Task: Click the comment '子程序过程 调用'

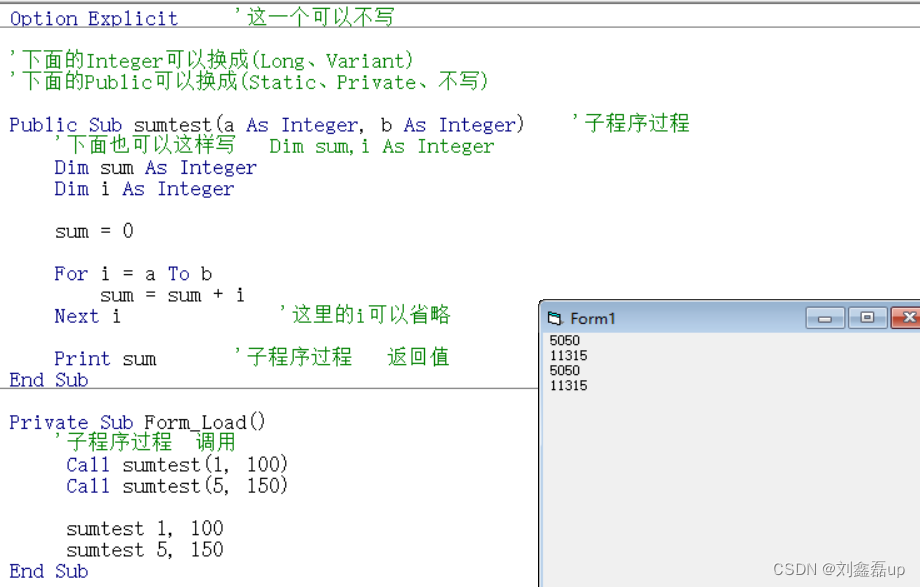Action: (x=145, y=442)
